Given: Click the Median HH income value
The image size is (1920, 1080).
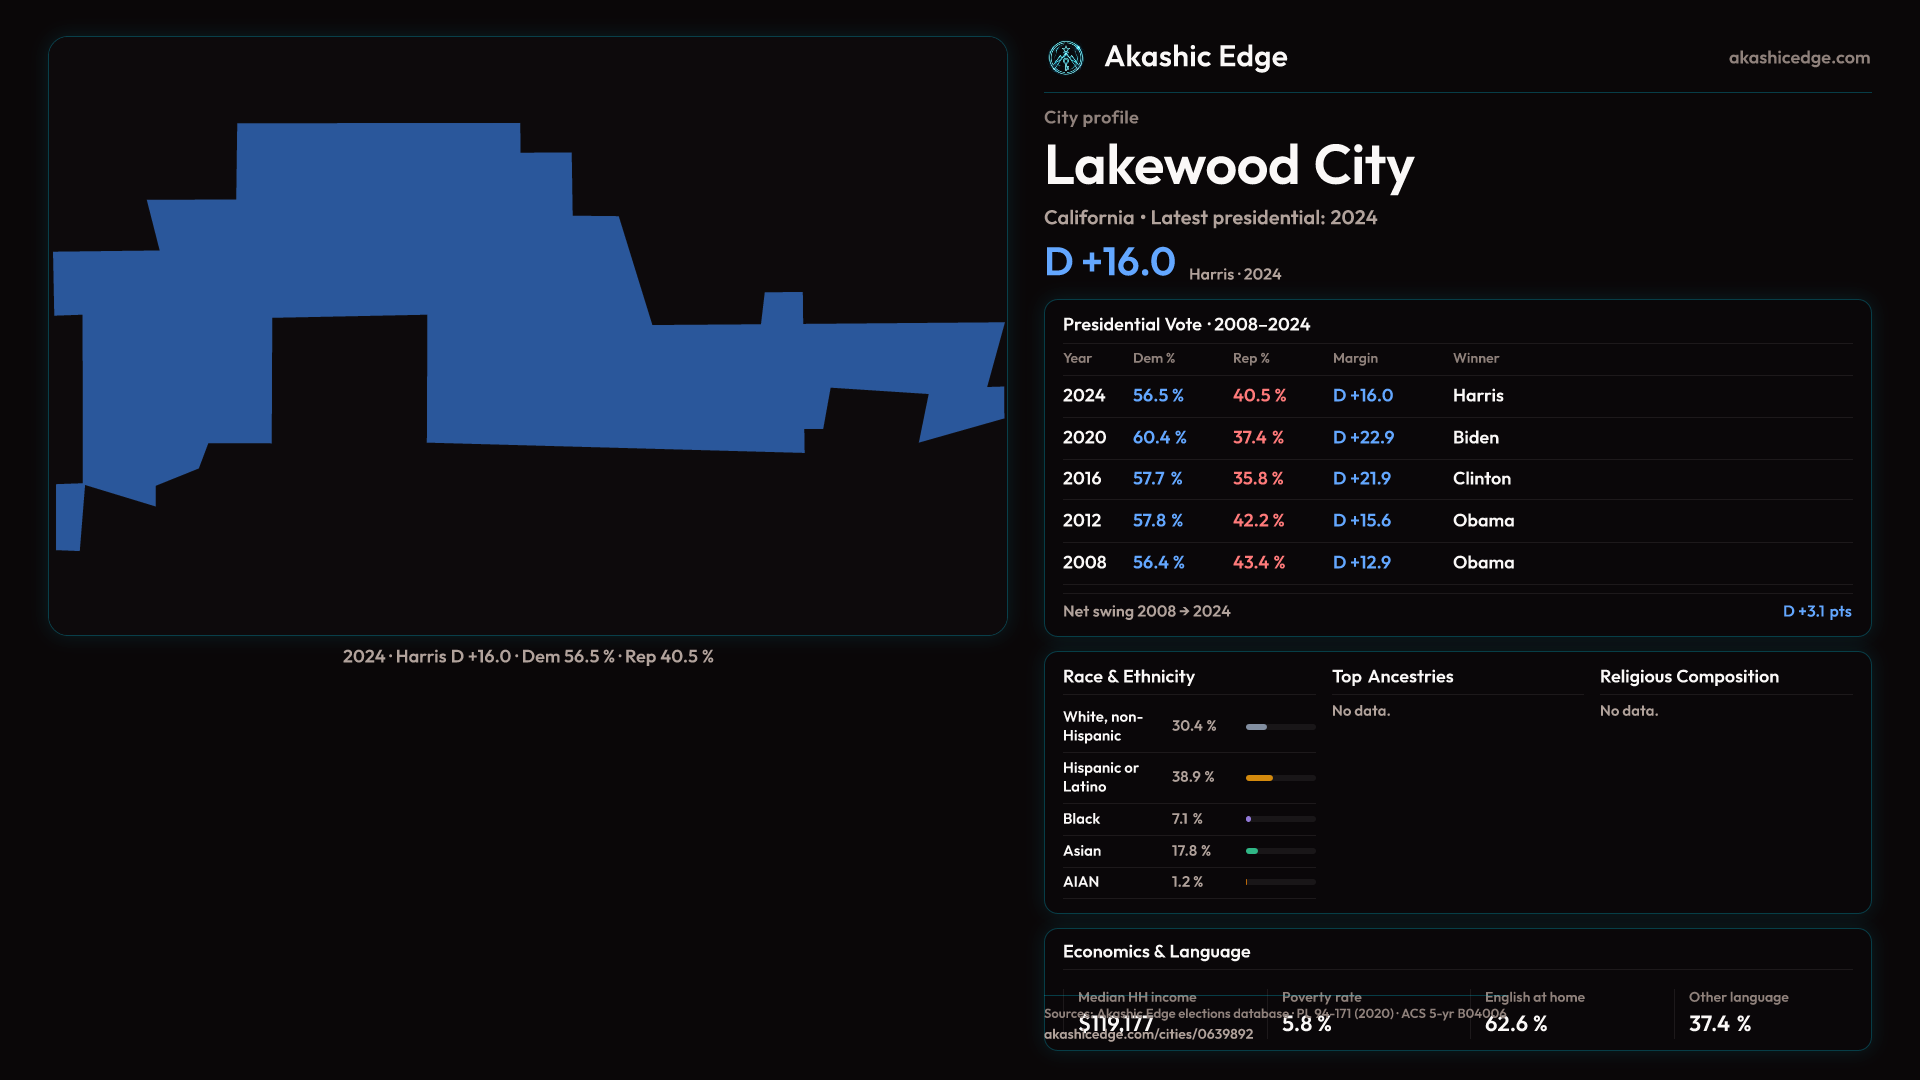Looking at the screenshot, I should (1115, 1024).
